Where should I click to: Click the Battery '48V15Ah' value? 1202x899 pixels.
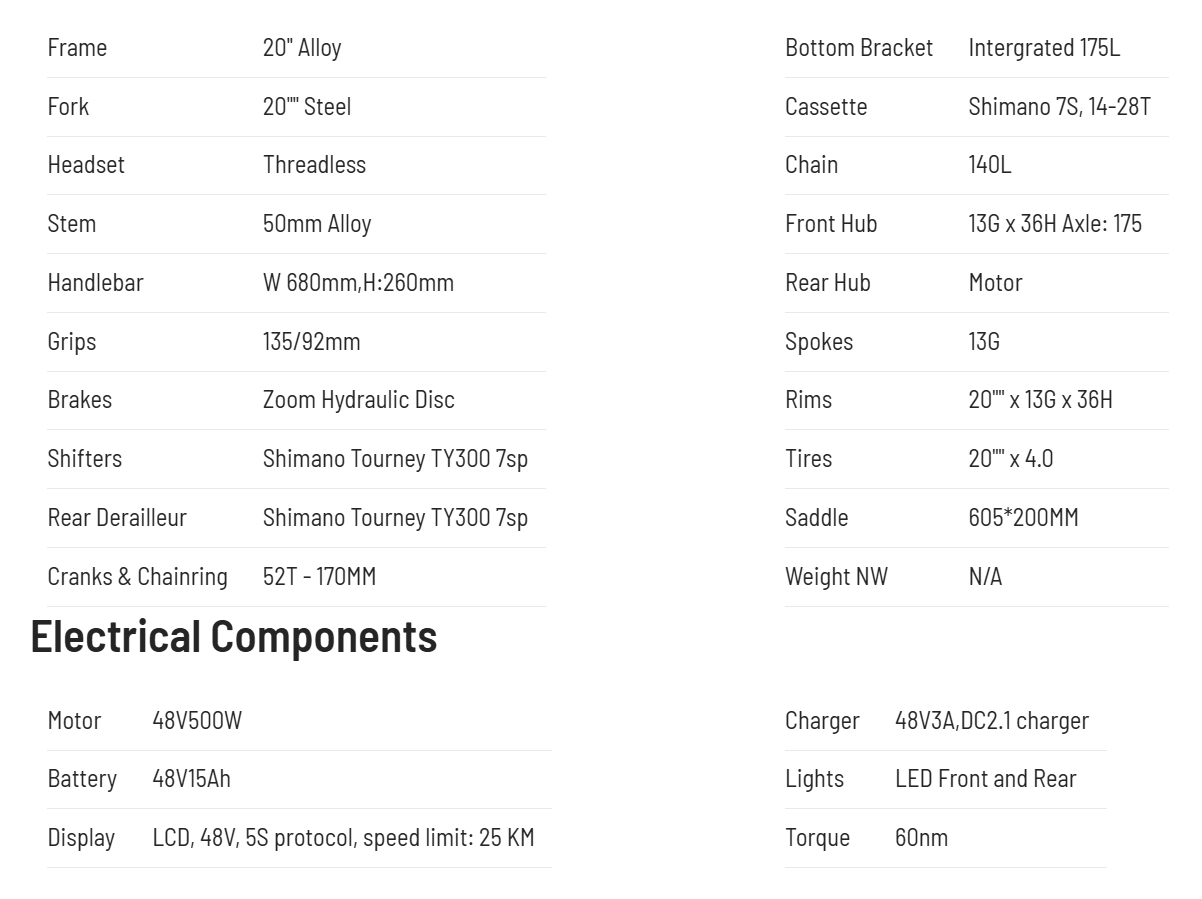tap(191, 779)
